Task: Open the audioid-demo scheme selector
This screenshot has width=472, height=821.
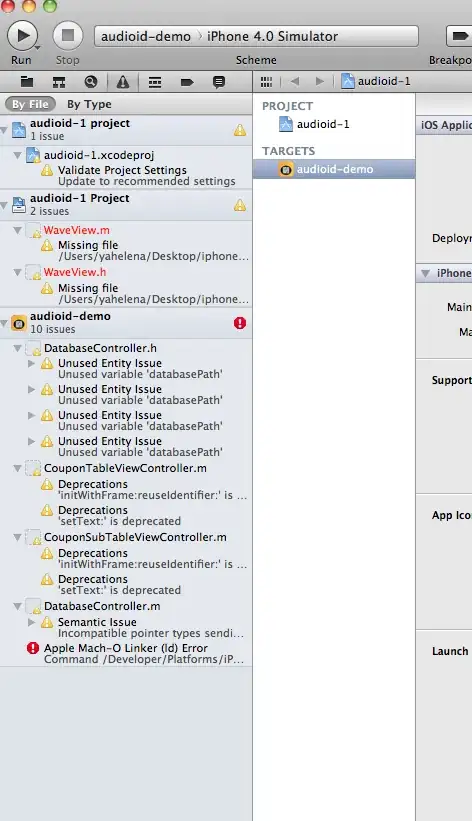Action: tap(146, 36)
